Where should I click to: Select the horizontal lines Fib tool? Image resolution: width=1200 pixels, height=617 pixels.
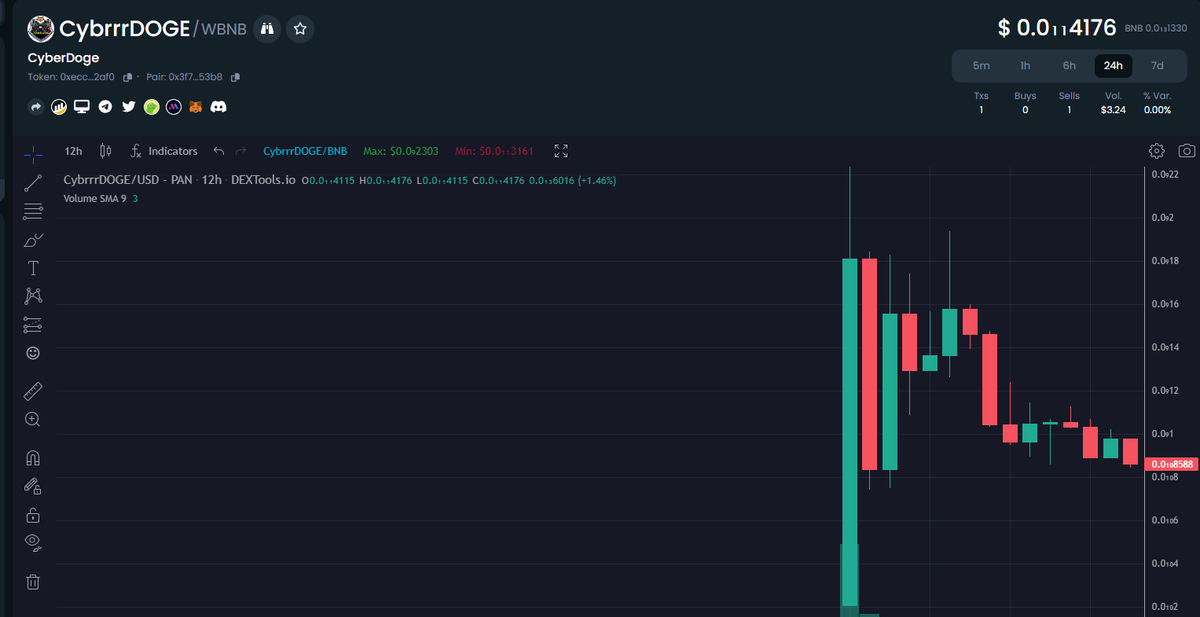33,211
